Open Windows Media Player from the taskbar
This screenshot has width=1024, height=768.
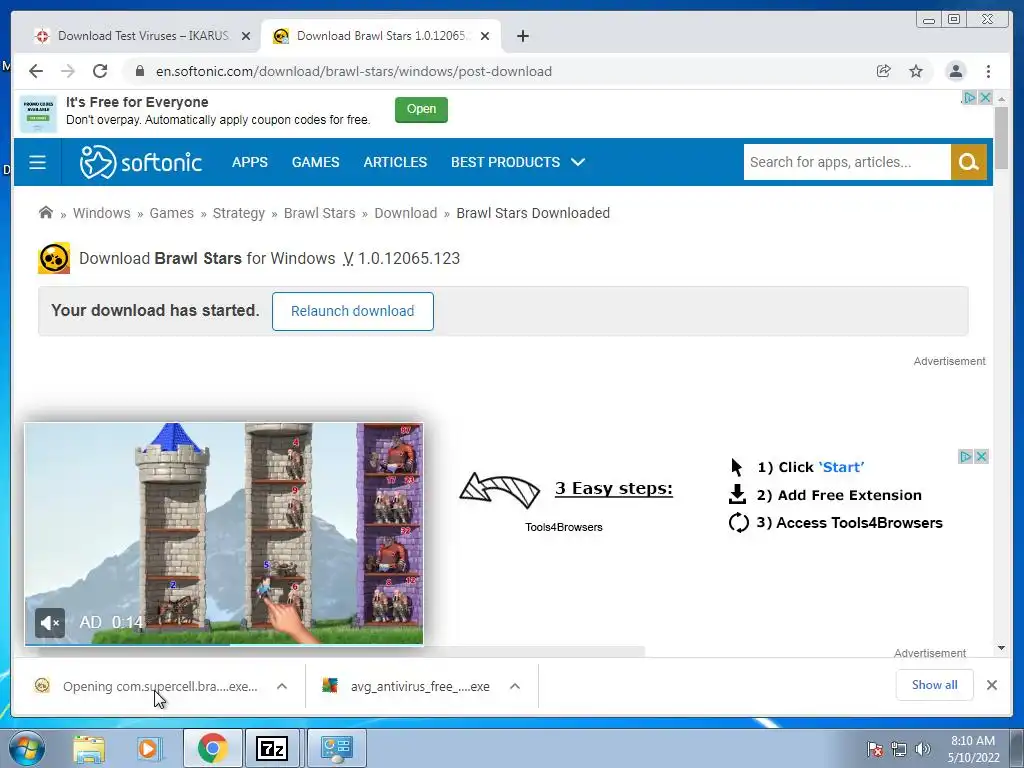149,748
